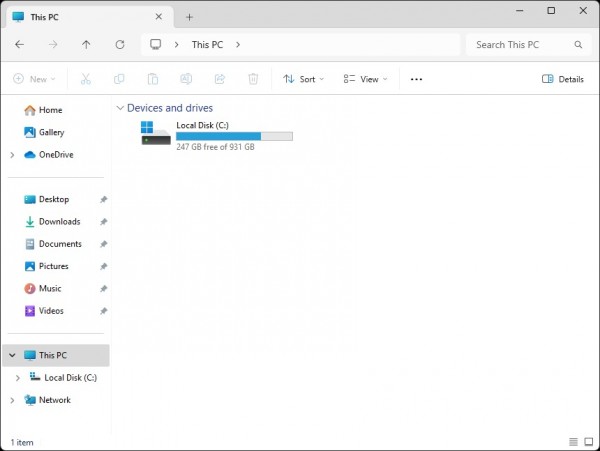Open the View dropdown menu
Screen dimensions: 600x451
tap(365, 79)
